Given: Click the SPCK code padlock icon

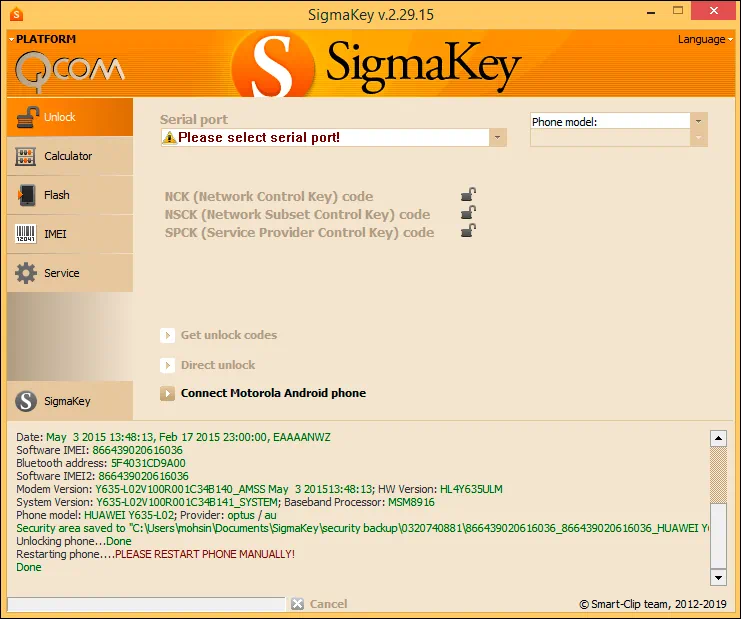Looking at the screenshot, I should [x=468, y=231].
